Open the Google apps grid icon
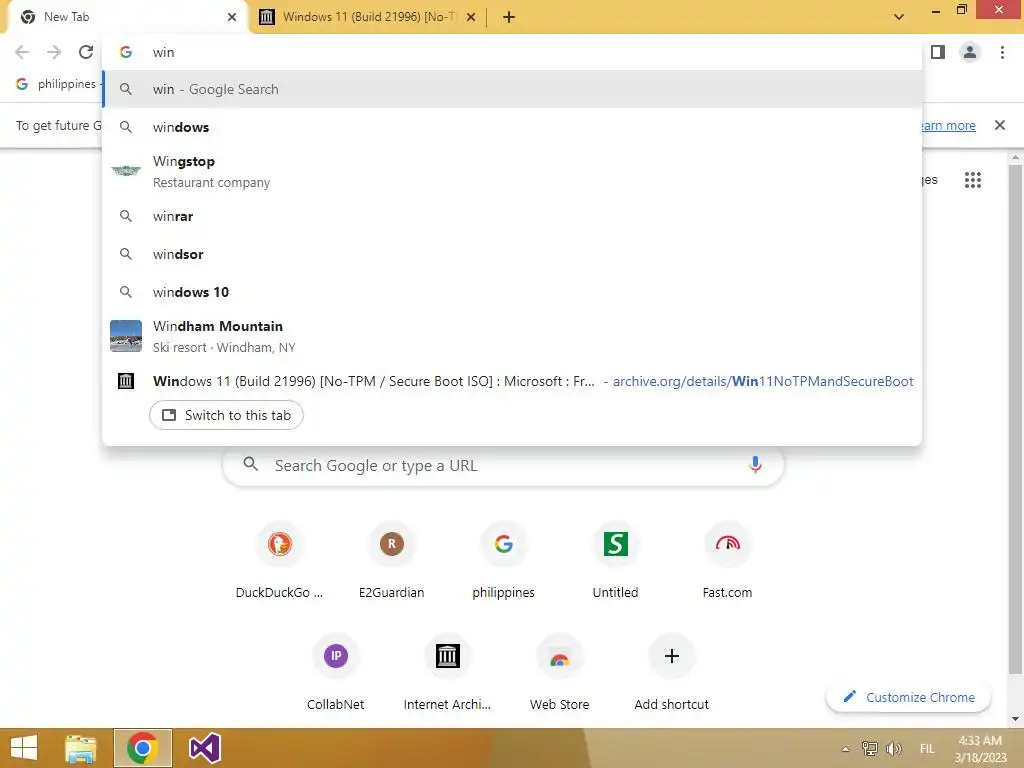This screenshot has width=1024, height=768. 972,180
